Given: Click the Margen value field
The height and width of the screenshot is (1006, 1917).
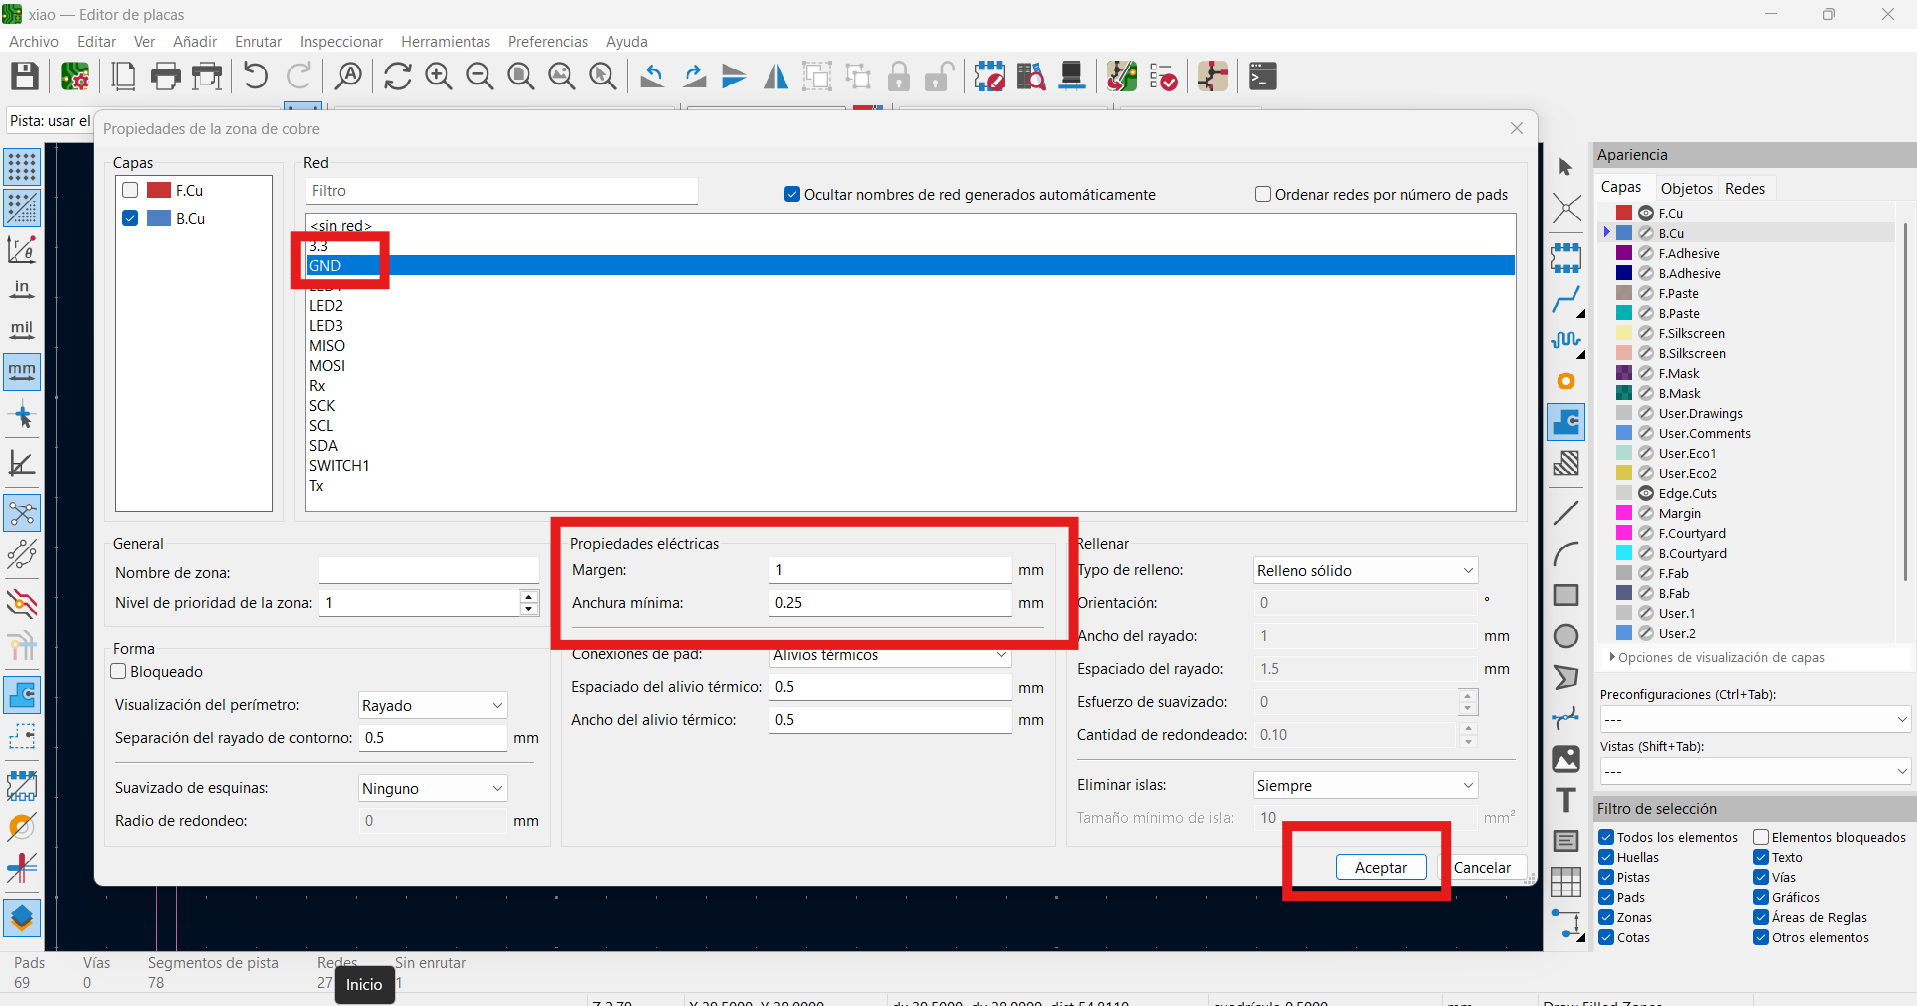Looking at the screenshot, I should (890, 570).
